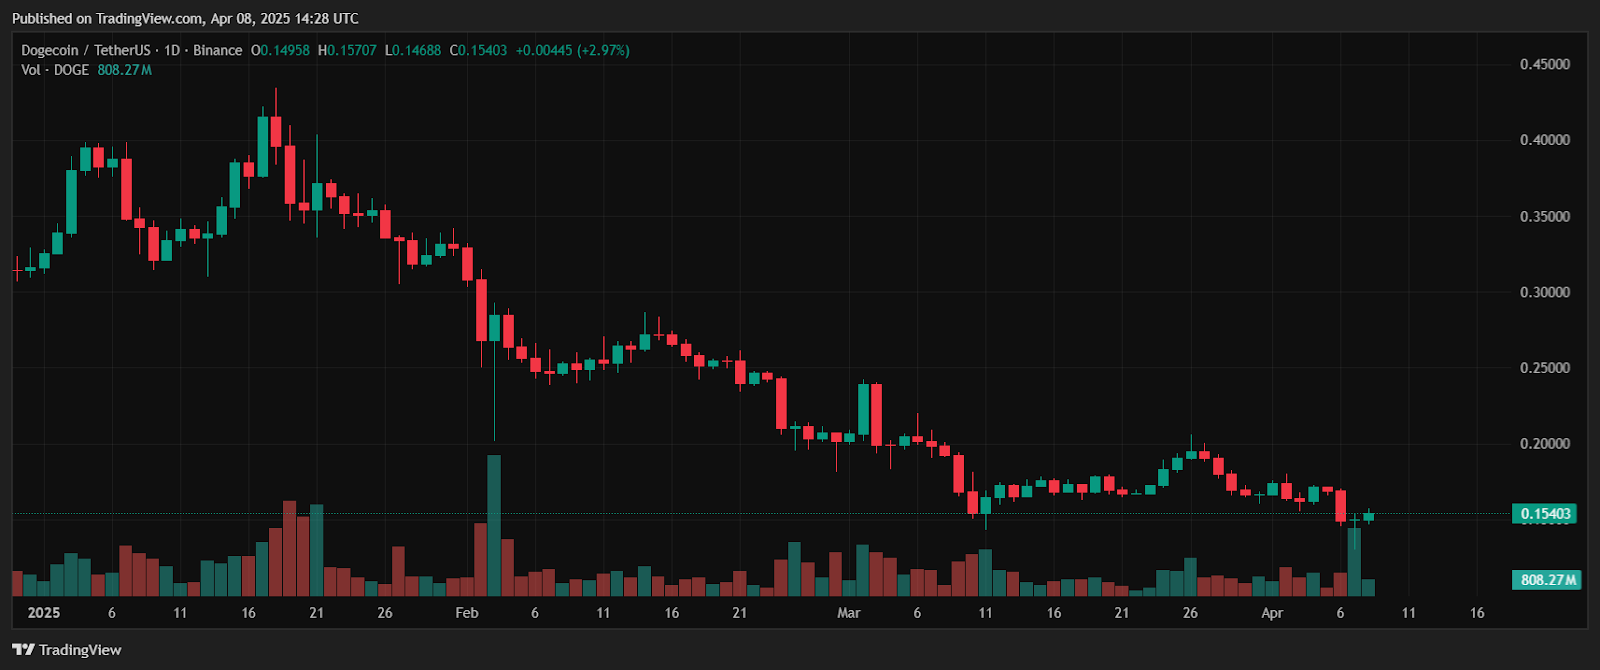The height and width of the screenshot is (670, 1600).
Task: Click the 808.27M volume tag on the right axis
Action: pos(1548,580)
